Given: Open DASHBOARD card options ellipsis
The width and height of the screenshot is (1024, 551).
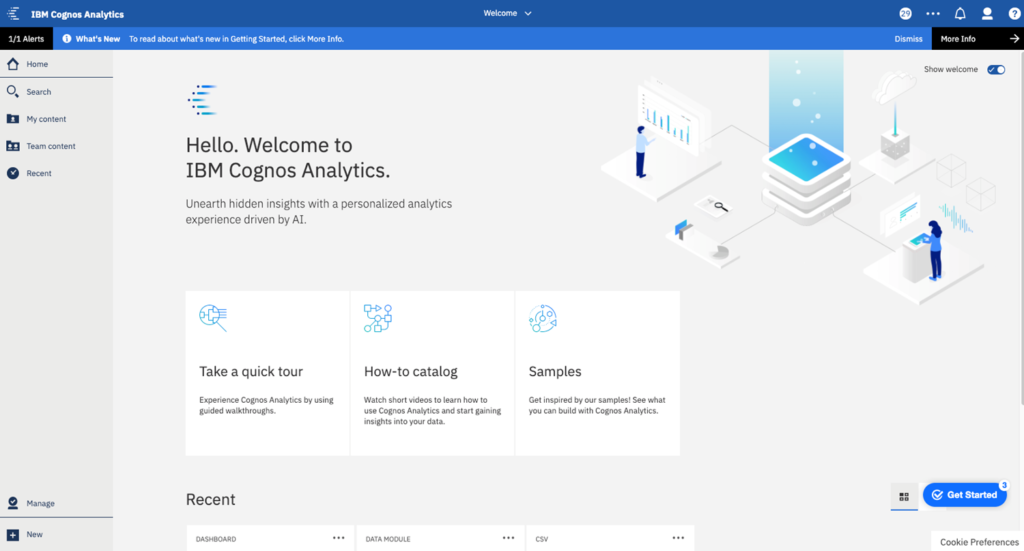Looking at the screenshot, I should (x=338, y=538).
